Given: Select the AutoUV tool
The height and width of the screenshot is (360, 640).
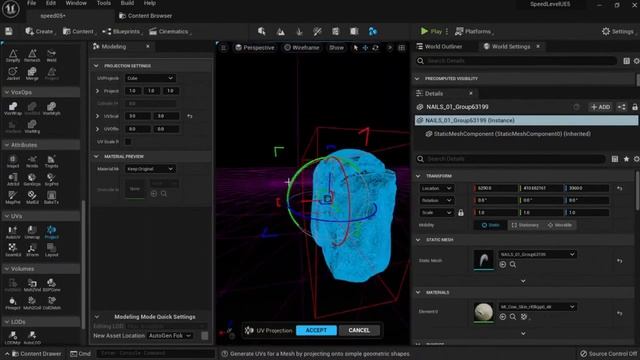Looking at the screenshot, I should [13, 232].
